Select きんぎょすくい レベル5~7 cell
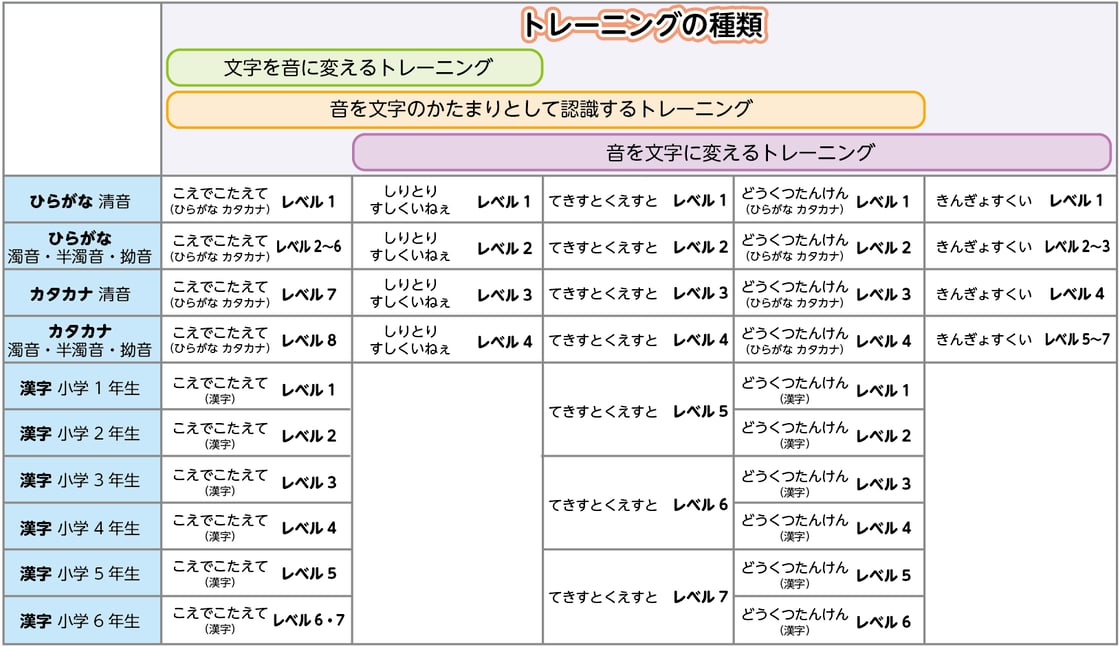This screenshot has width=1120, height=647. (1020, 340)
